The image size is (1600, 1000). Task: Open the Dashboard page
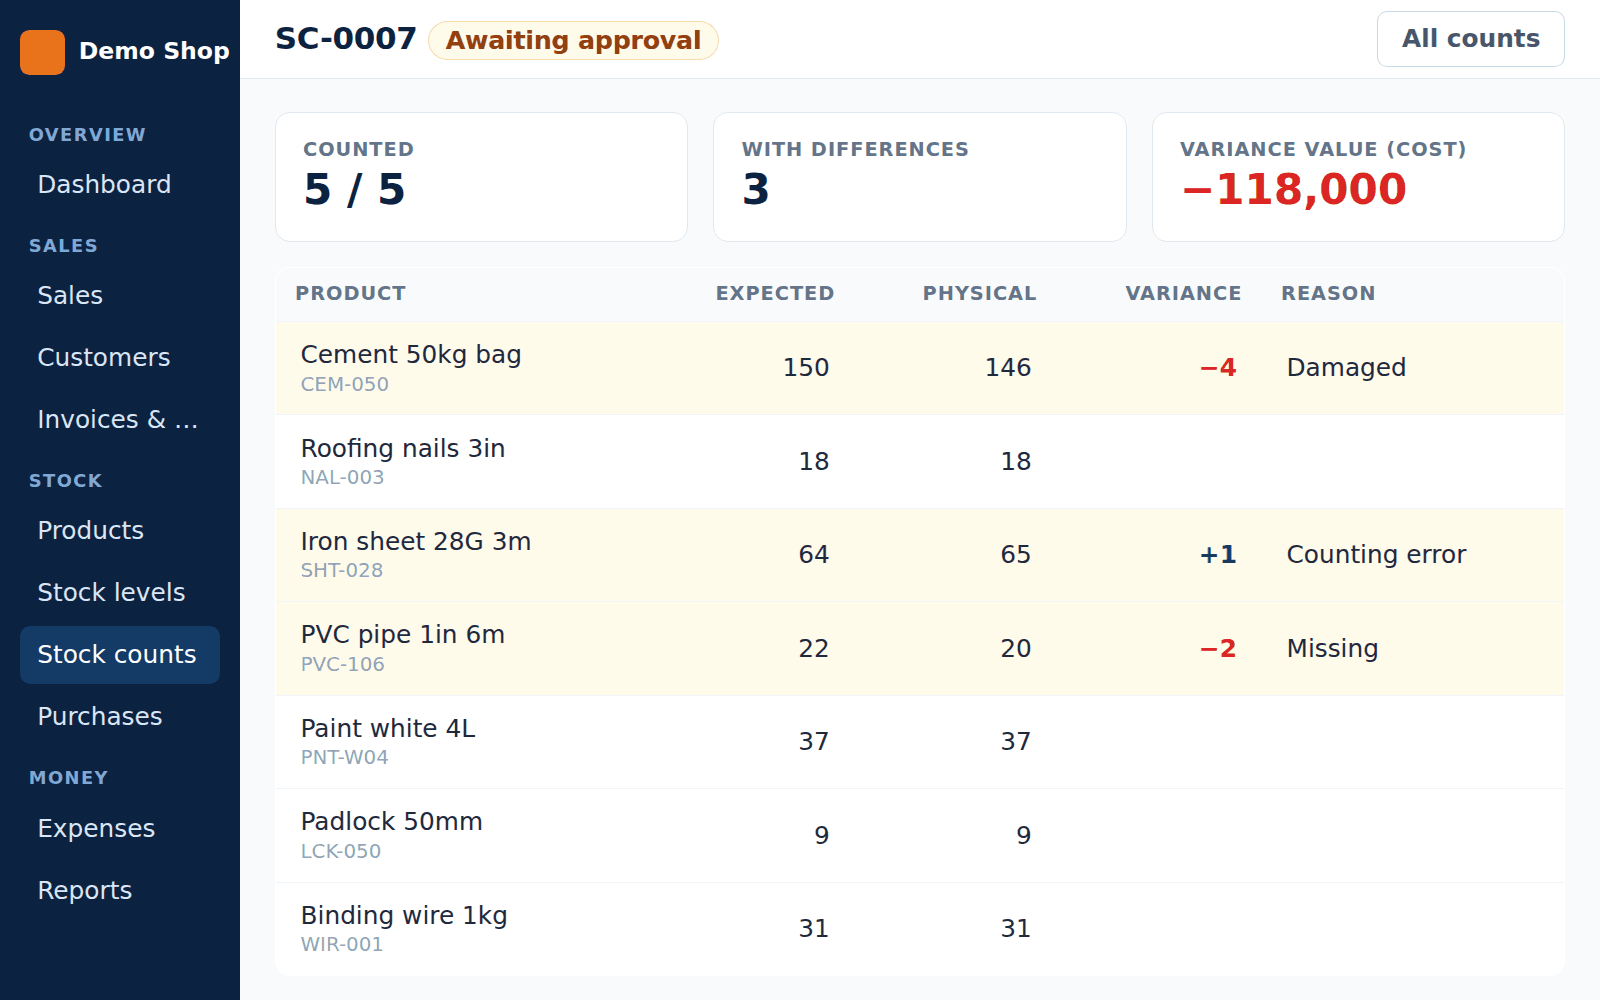[x=120, y=184]
